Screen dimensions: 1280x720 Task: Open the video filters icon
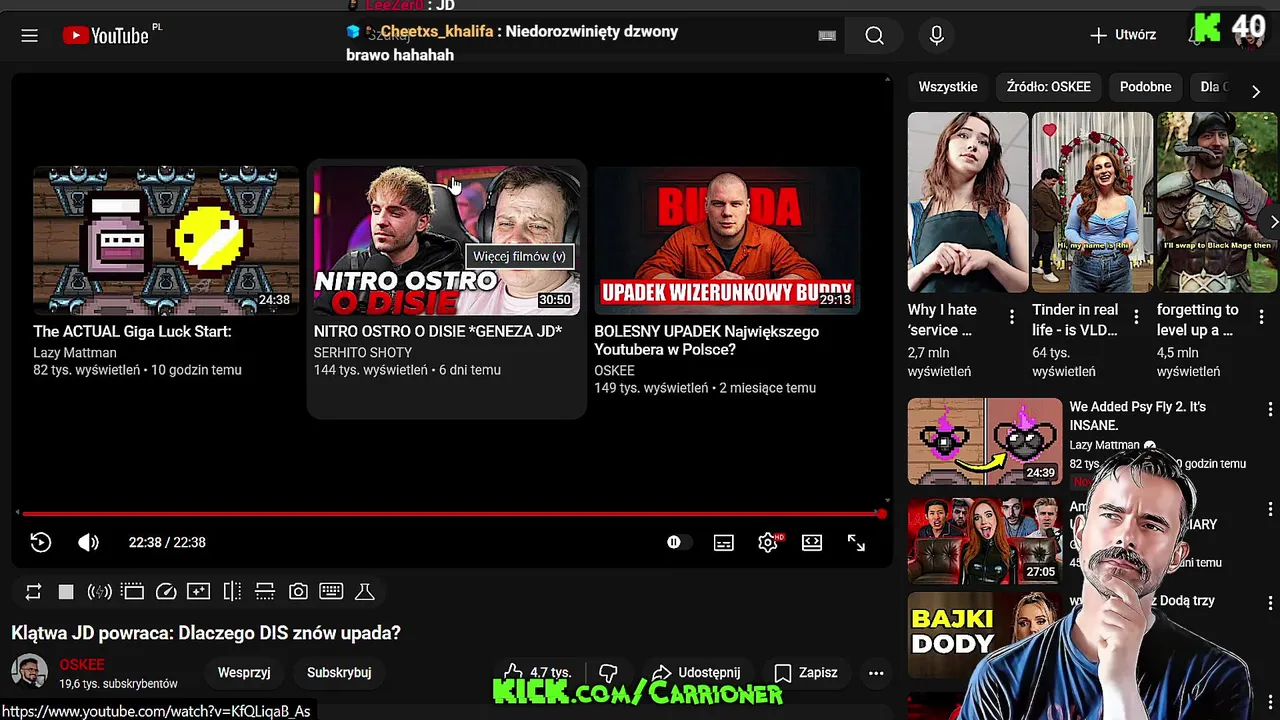[x=199, y=592]
